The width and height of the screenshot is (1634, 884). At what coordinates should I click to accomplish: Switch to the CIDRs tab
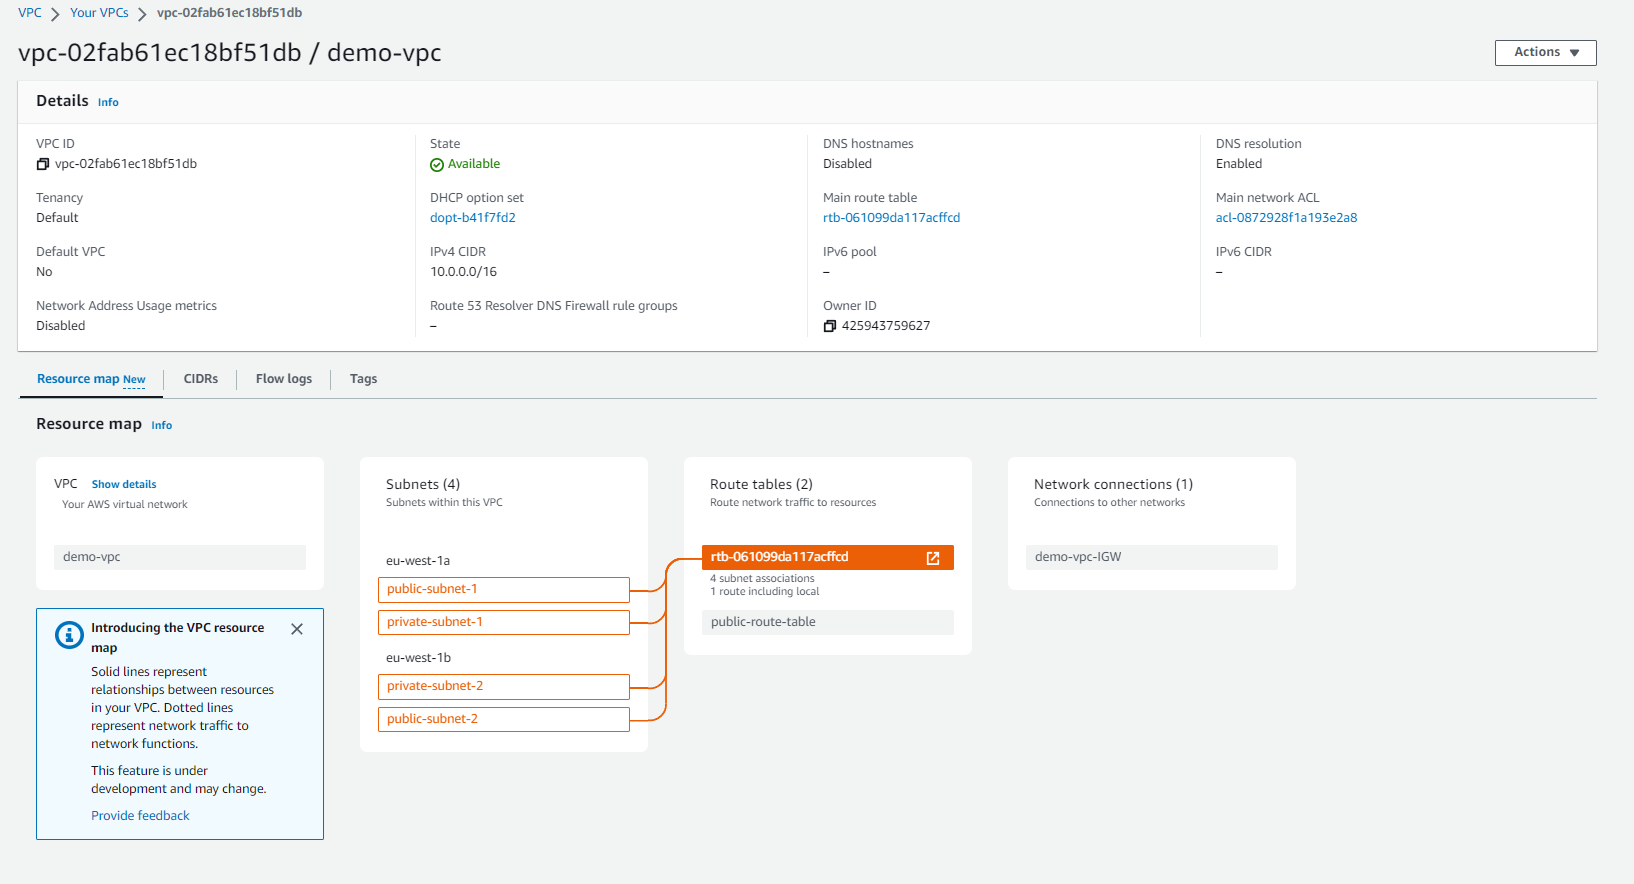(200, 379)
